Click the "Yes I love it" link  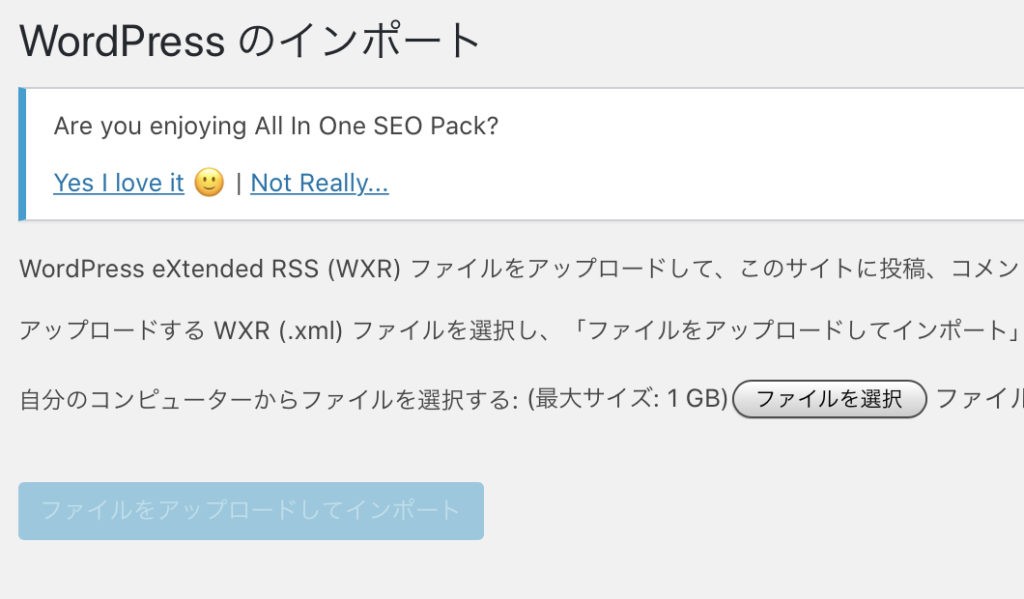click(119, 183)
